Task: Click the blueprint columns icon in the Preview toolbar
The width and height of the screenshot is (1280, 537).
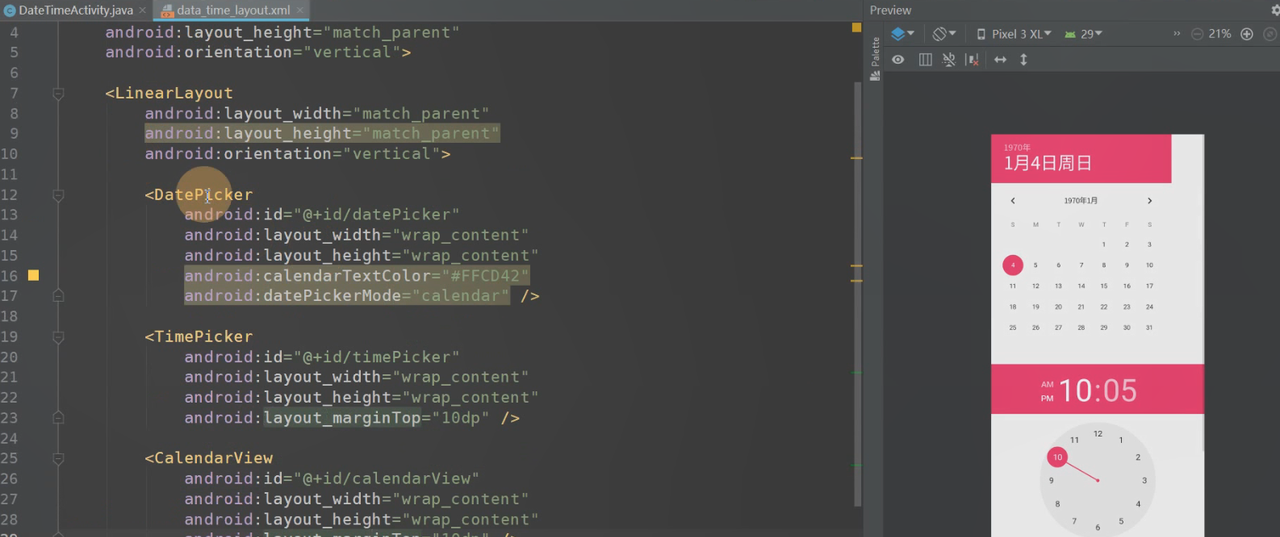Action: click(x=925, y=60)
